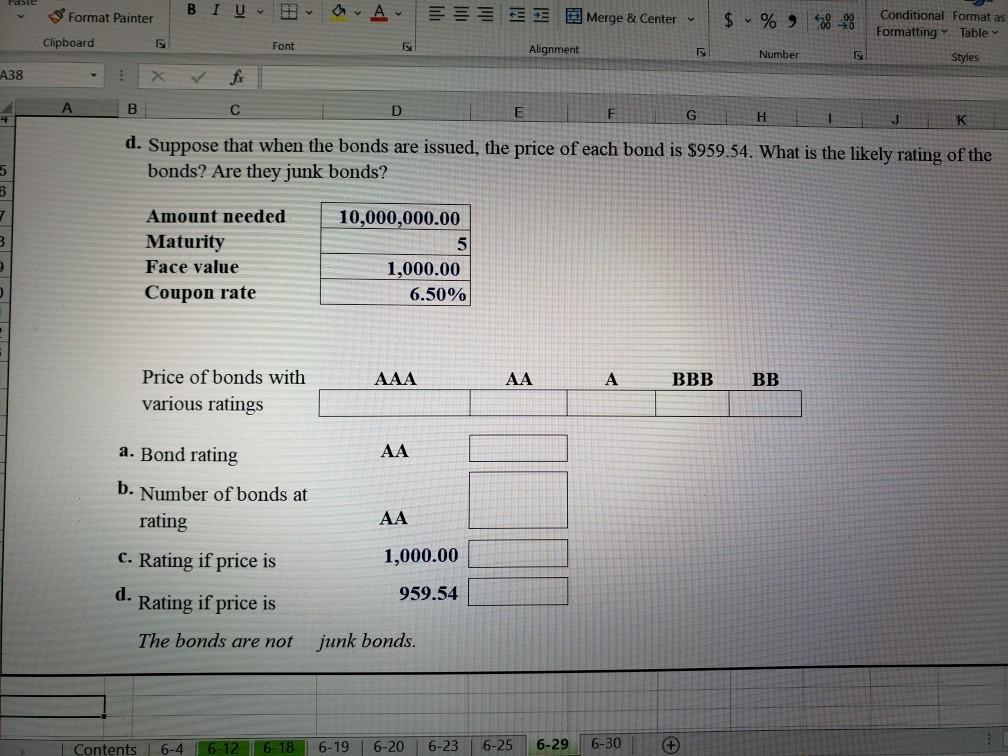Click Merge & Center button
The width and height of the screenshot is (1008, 756).
pyautogui.click(x=621, y=18)
